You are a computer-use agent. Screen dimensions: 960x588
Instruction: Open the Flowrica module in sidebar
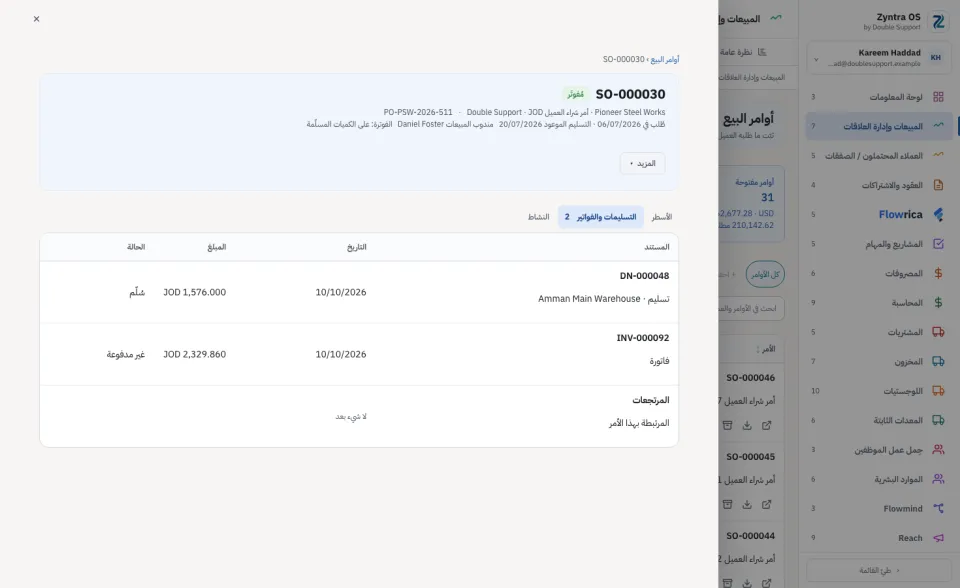(x=879, y=214)
